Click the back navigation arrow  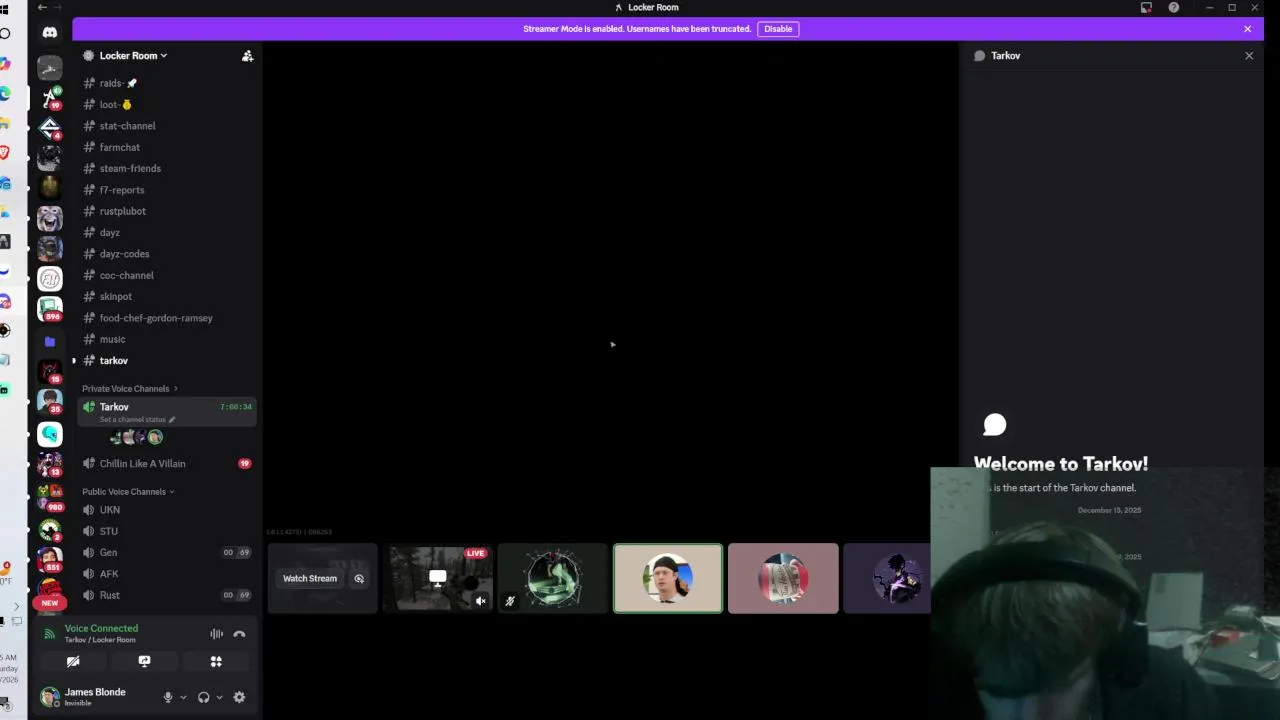[42, 7]
